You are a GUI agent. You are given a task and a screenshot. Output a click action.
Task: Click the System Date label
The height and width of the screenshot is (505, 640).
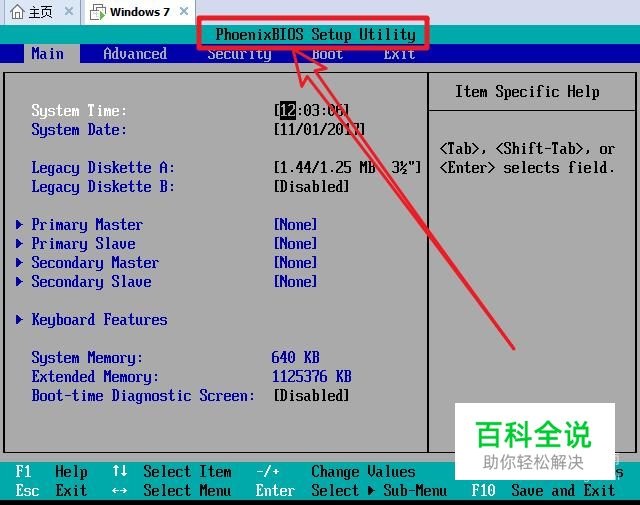point(79,130)
